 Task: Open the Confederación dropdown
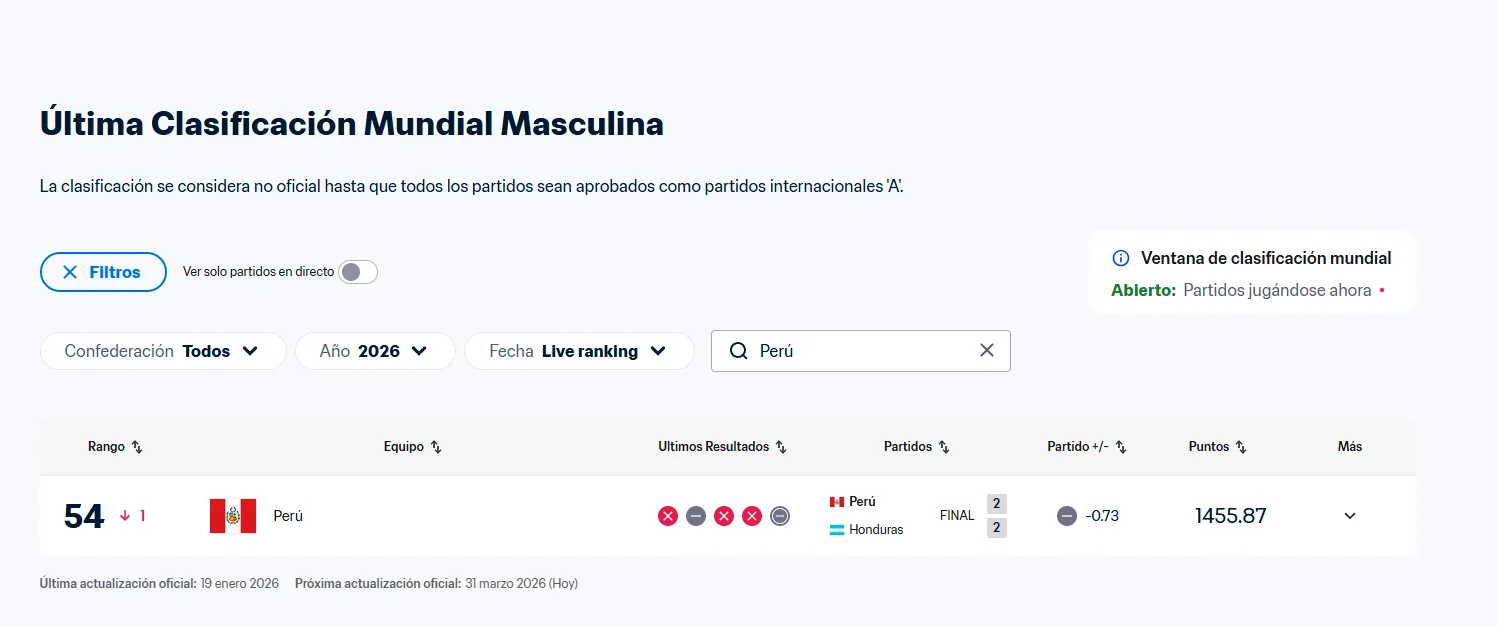pos(163,351)
